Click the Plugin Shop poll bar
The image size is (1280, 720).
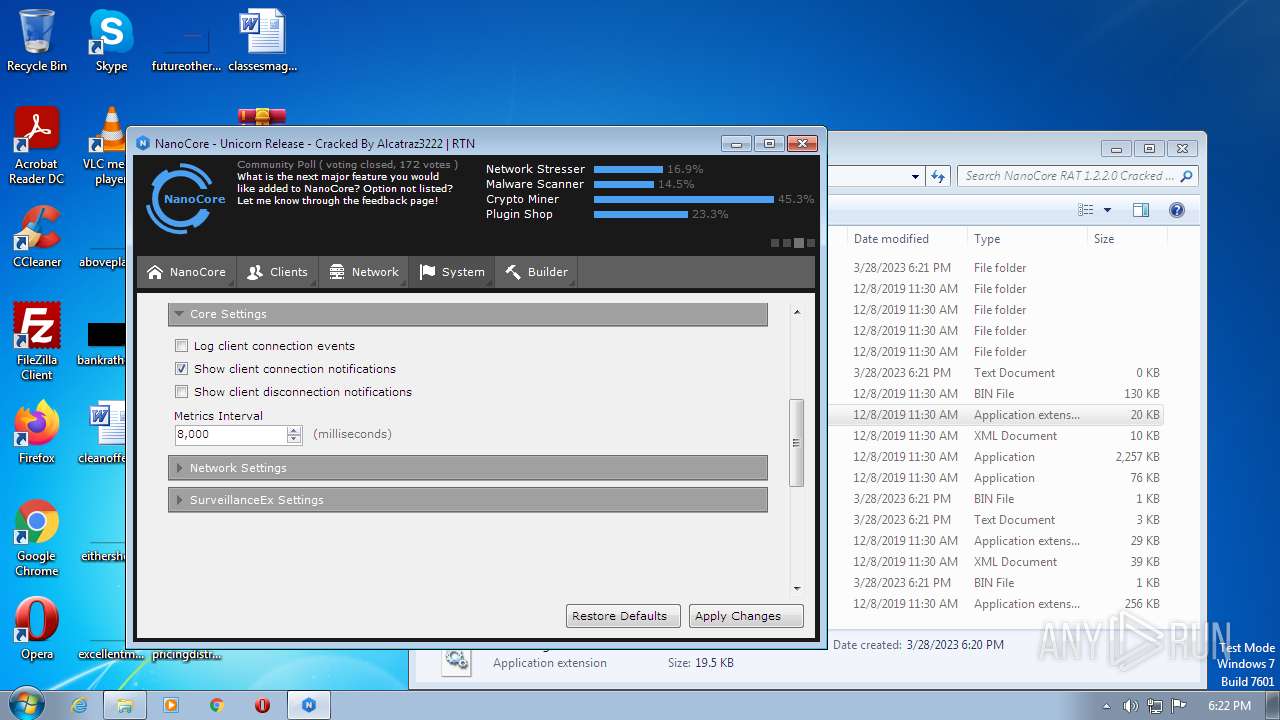(641, 214)
